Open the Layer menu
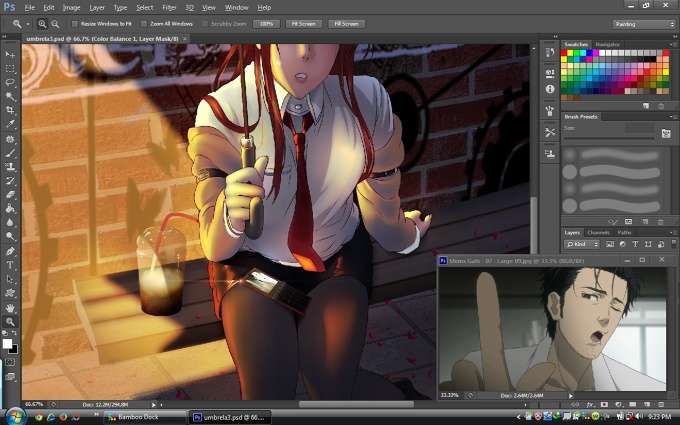The image size is (680, 425). pos(97,7)
